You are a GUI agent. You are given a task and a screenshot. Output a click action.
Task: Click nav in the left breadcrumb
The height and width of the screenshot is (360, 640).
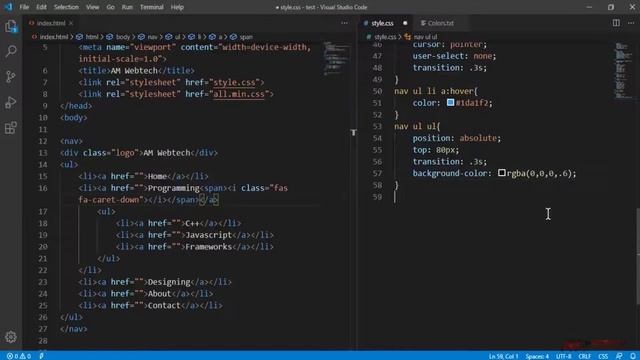pyautogui.click(x=152, y=37)
